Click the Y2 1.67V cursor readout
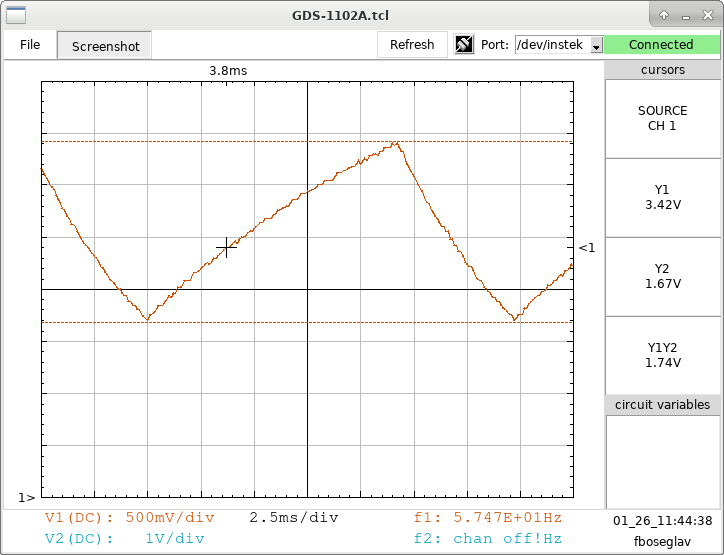Screen dimensions: 724x555 coord(662,276)
